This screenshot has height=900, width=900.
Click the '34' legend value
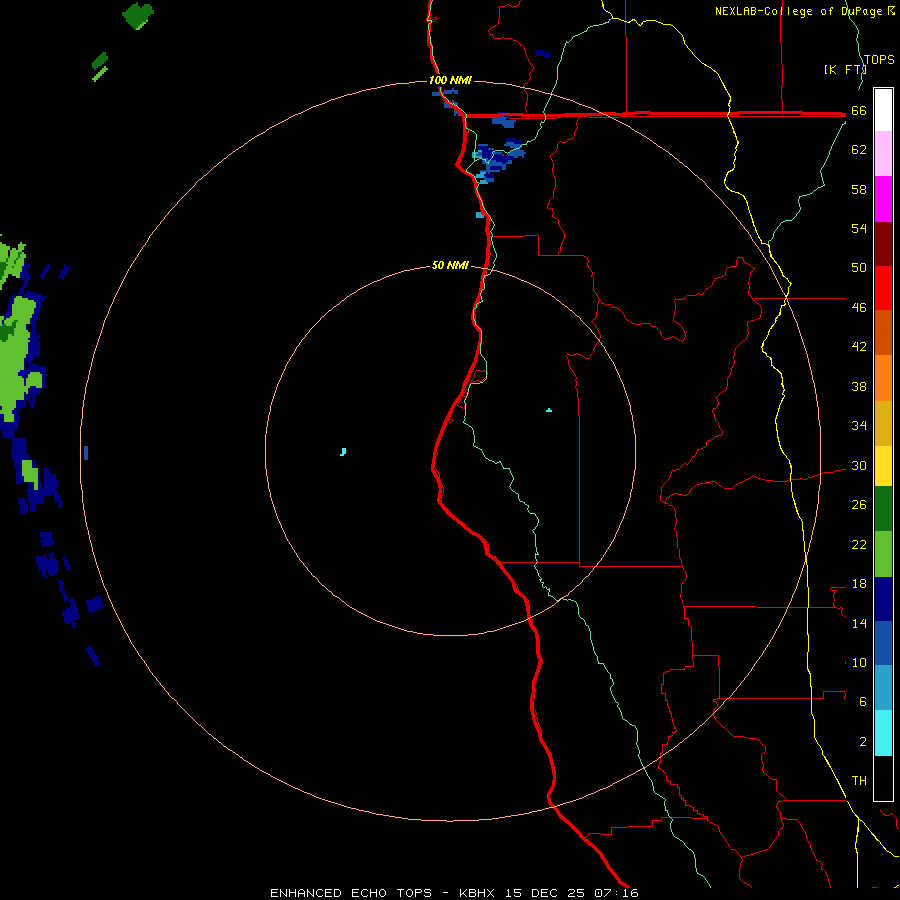coord(859,426)
